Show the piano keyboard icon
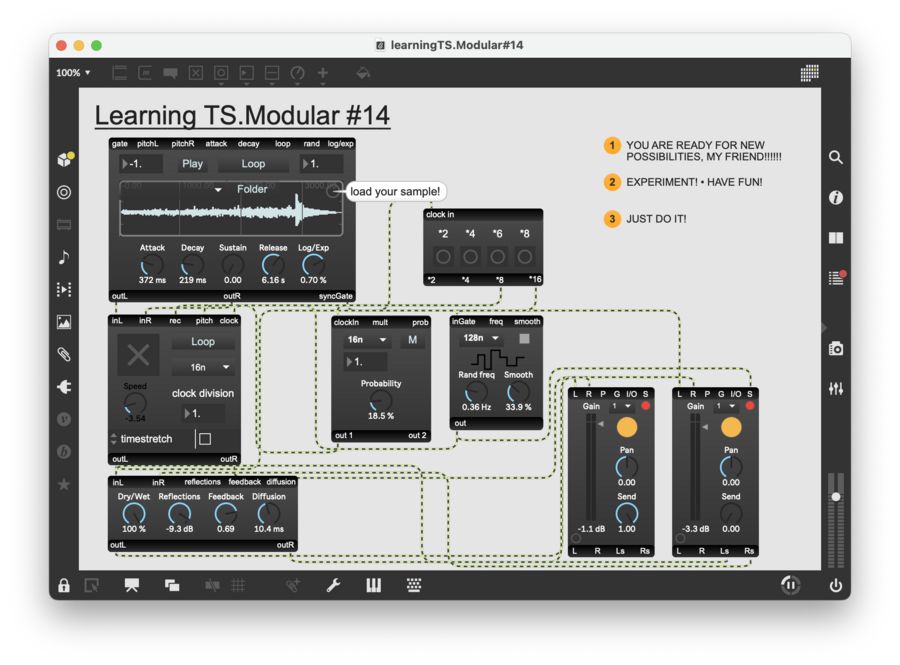The image size is (900, 665). pos(373,586)
